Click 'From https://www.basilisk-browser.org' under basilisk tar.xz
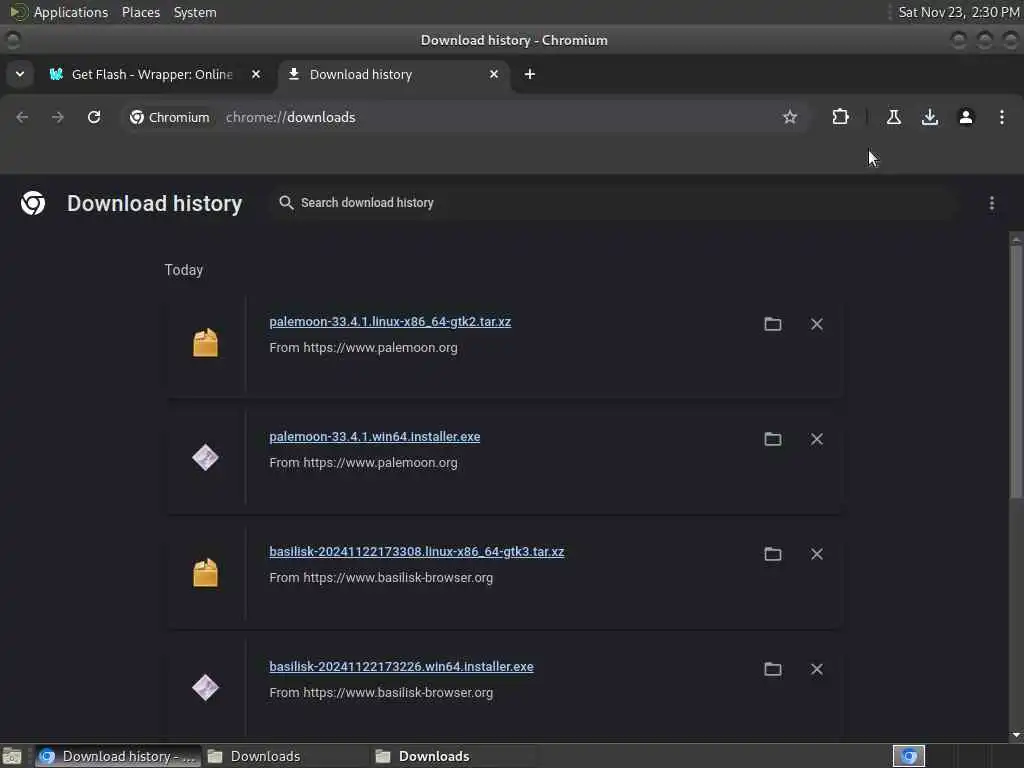This screenshot has width=1024, height=768. [381, 577]
